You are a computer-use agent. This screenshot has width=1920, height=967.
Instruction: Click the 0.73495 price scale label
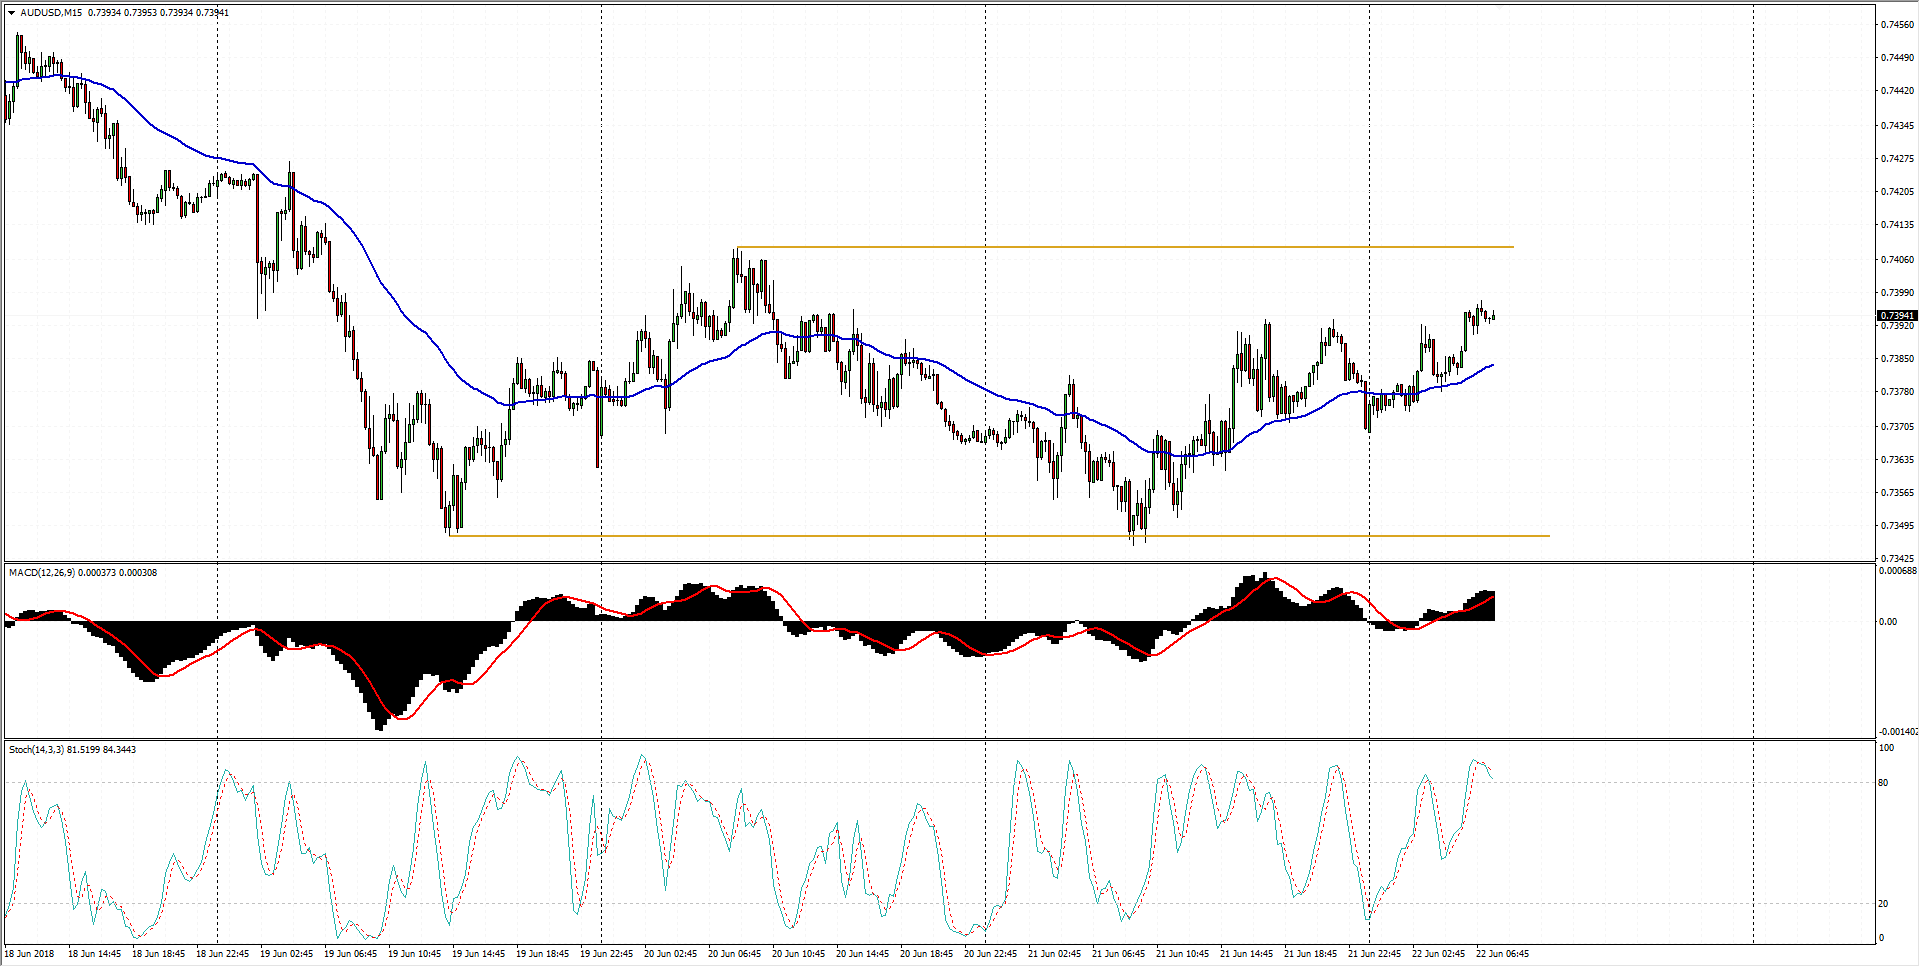point(1897,526)
